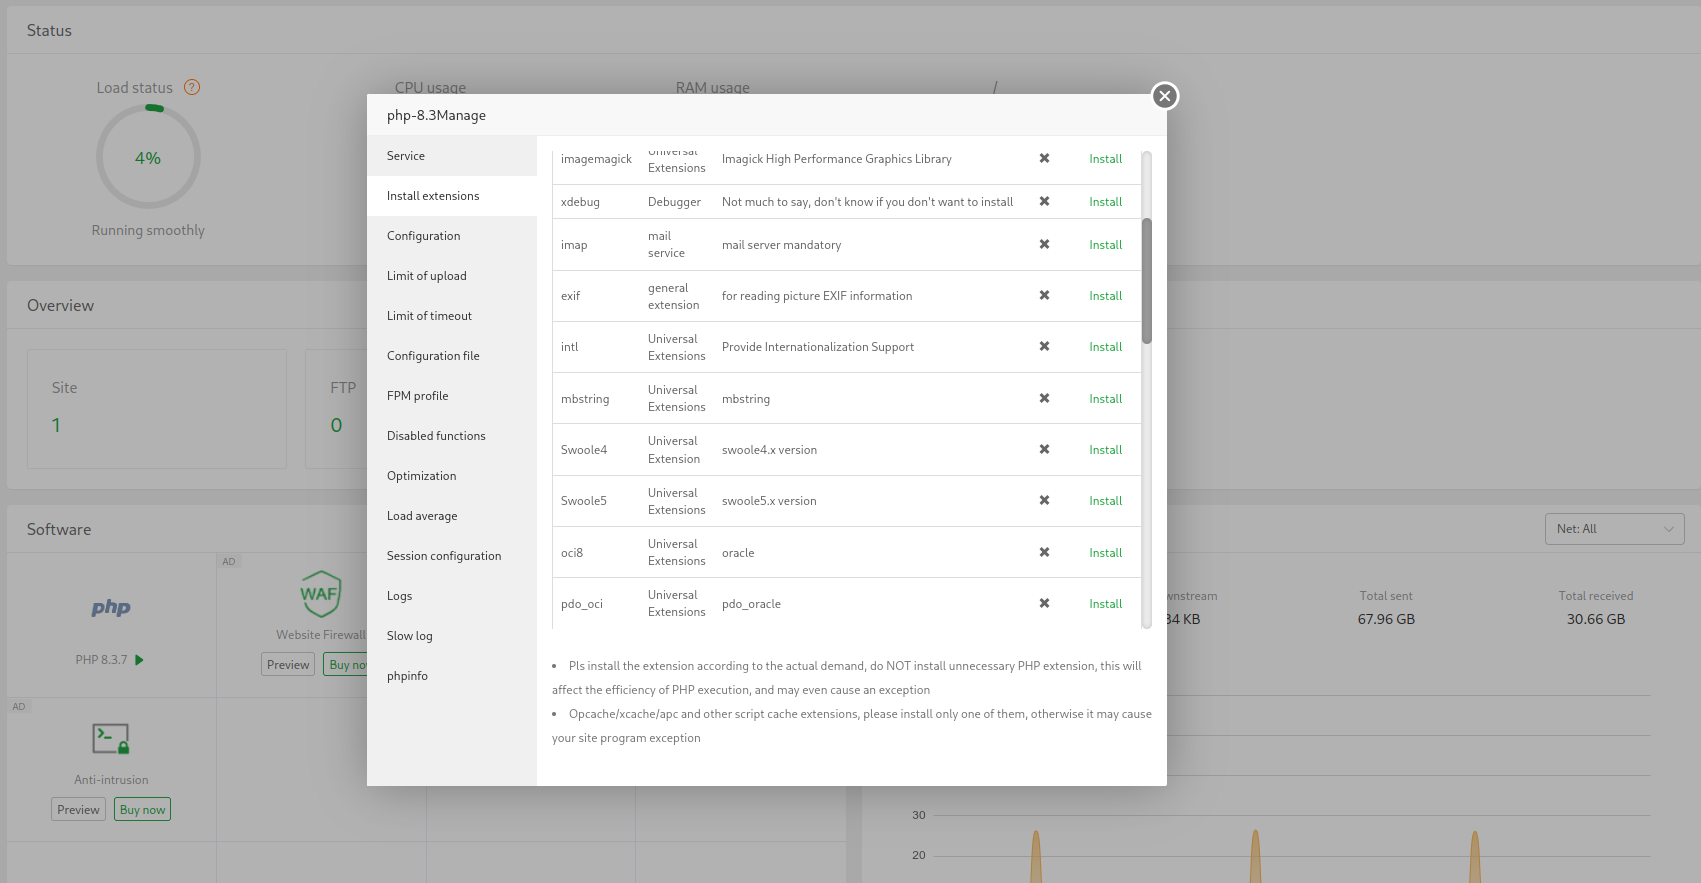Install the oci8 extension
1701x883 pixels.
(x=1105, y=553)
